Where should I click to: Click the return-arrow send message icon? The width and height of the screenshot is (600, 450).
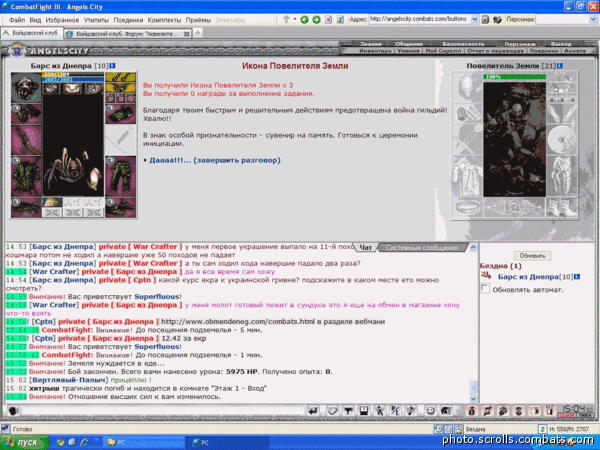tap(313, 411)
